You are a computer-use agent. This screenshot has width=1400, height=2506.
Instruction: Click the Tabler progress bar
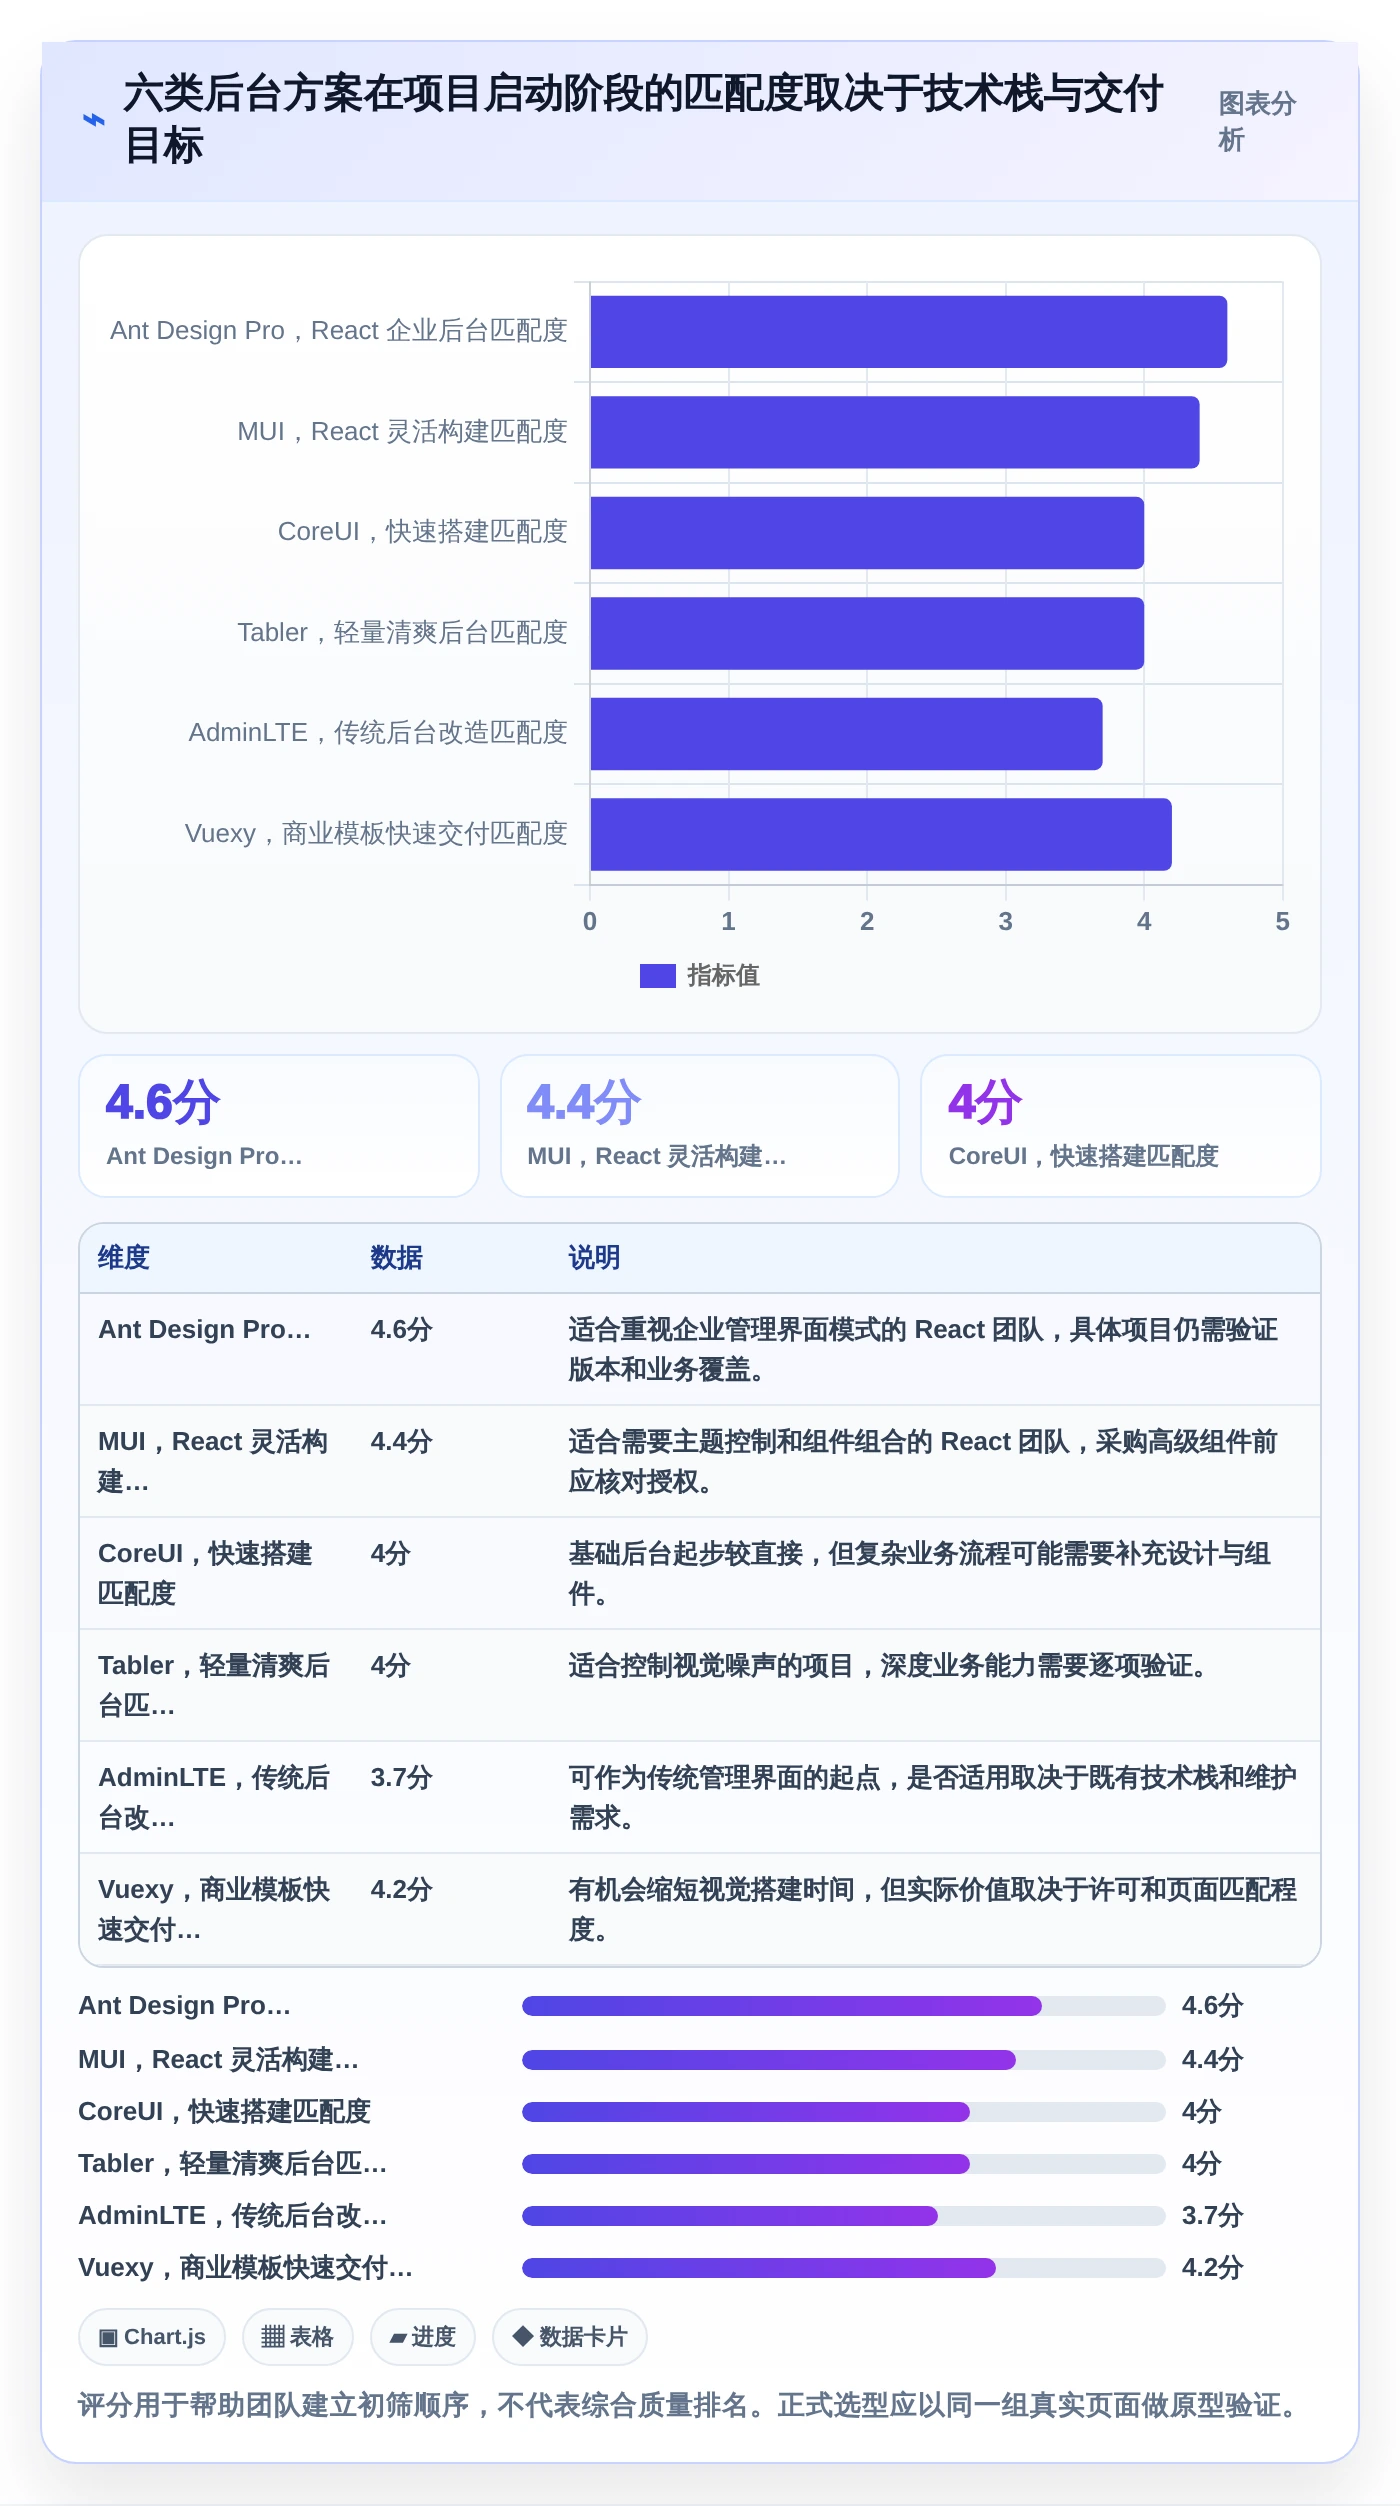pos(843,2163)
